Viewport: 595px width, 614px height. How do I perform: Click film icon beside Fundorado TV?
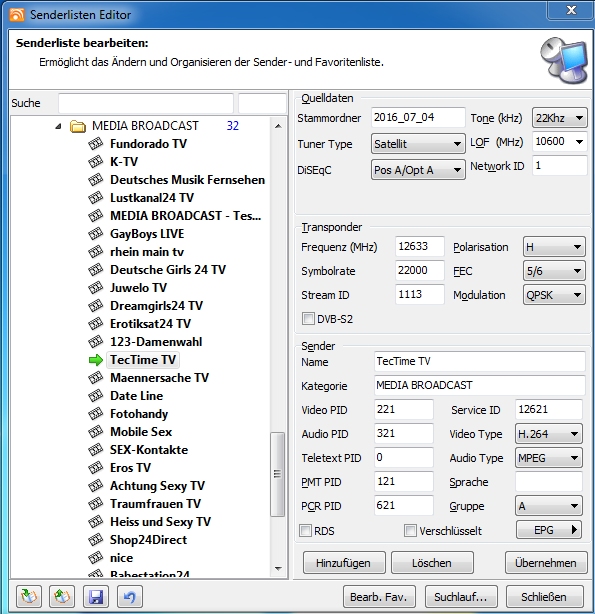(95, 144)
